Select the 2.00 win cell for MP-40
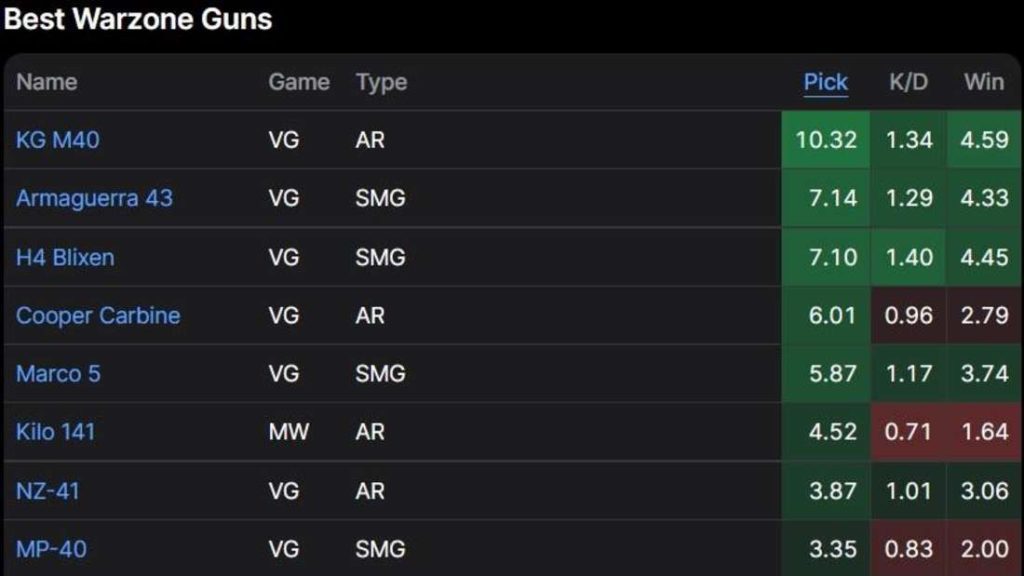The image size is (1024, 576). pos(984,548)
